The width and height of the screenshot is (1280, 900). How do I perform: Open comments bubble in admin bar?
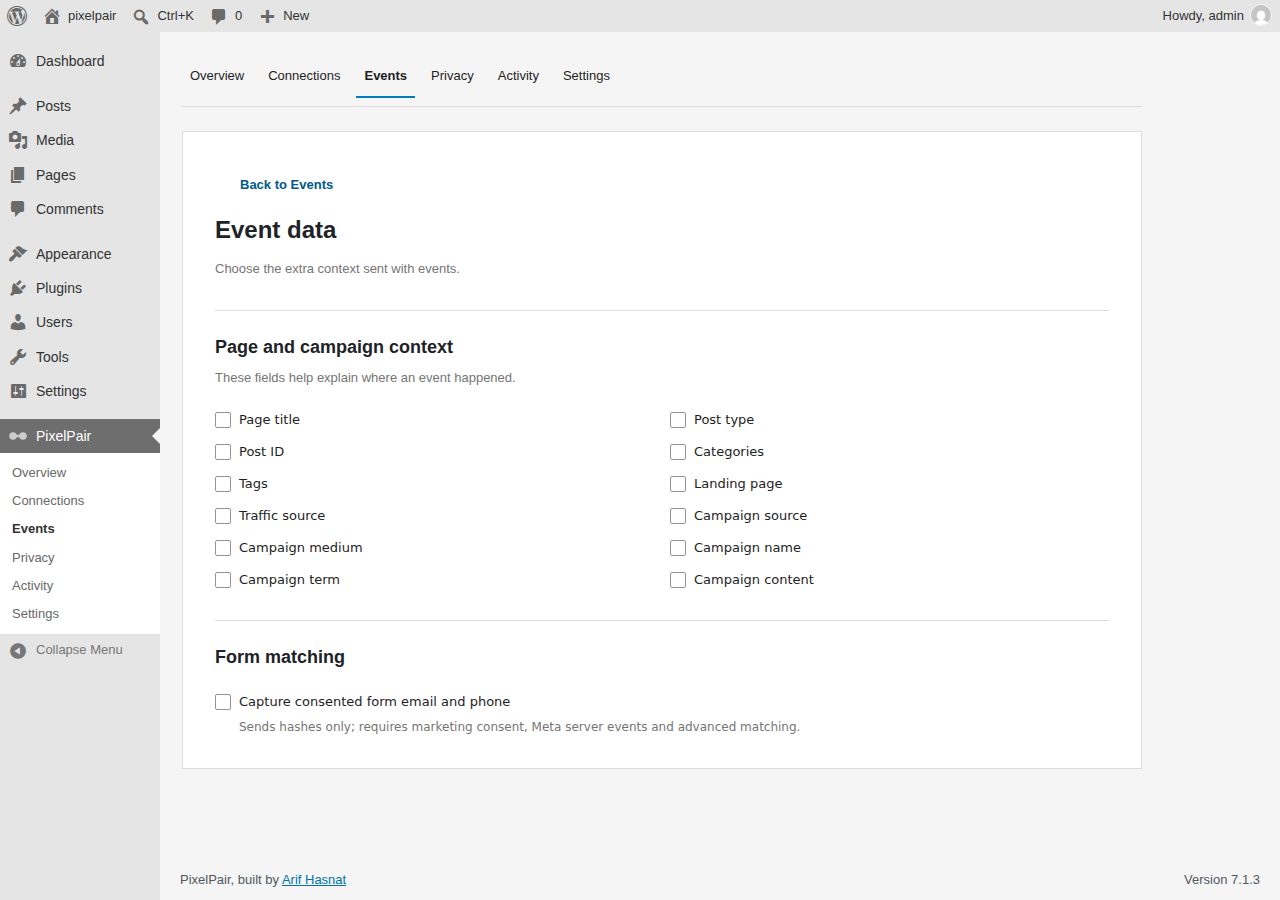(218, 16)
